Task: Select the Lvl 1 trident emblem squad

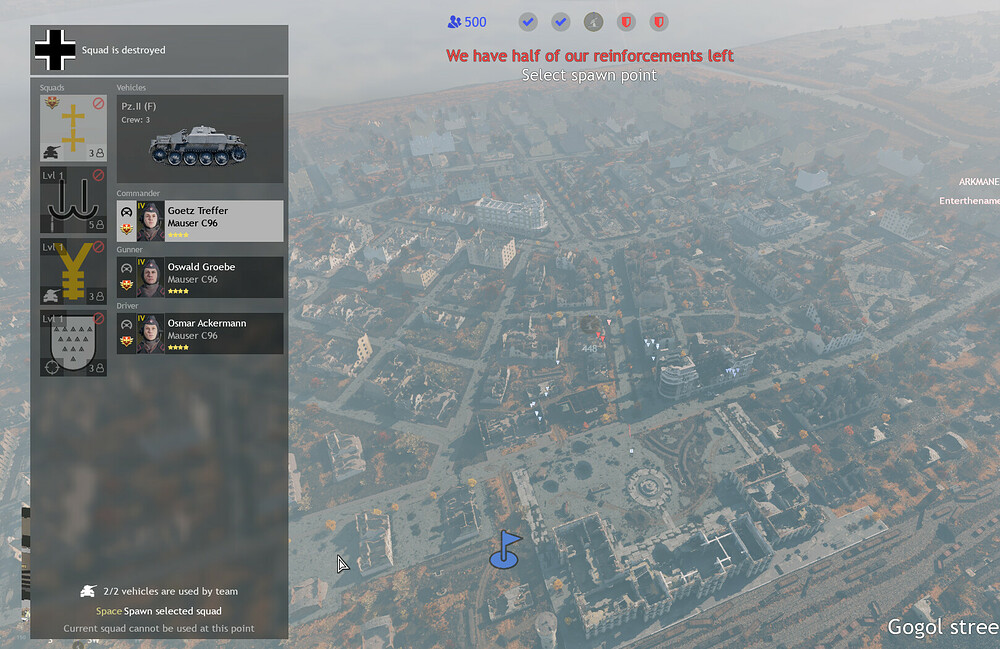Action: coord(73,200)
